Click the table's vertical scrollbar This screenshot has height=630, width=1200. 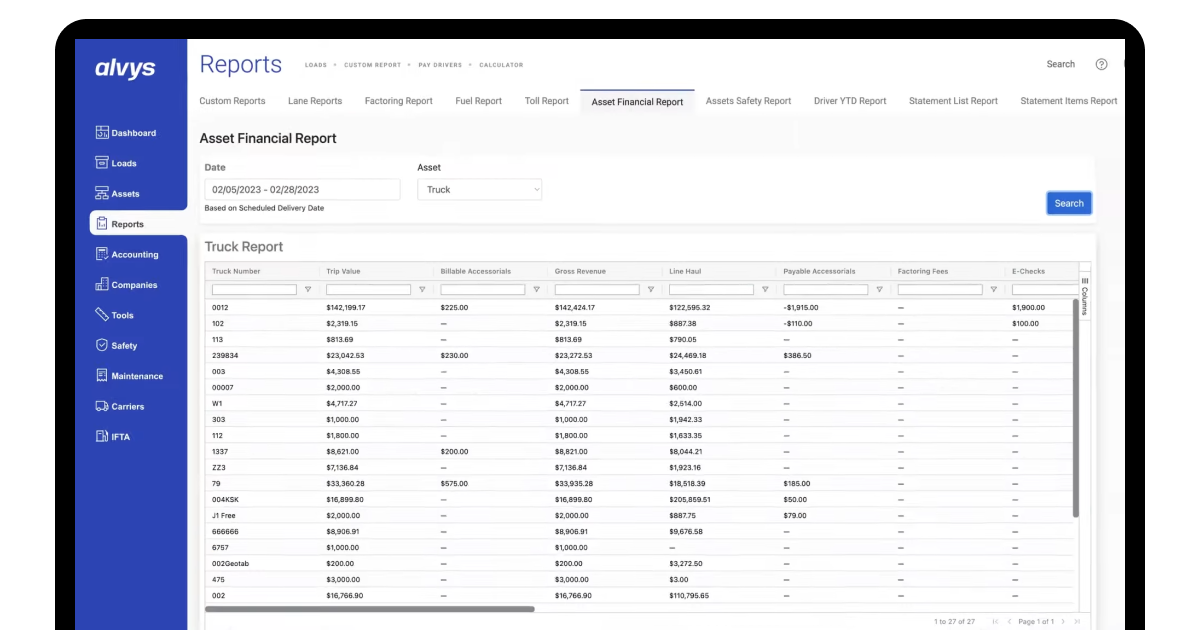click(x=1076, y=407)
